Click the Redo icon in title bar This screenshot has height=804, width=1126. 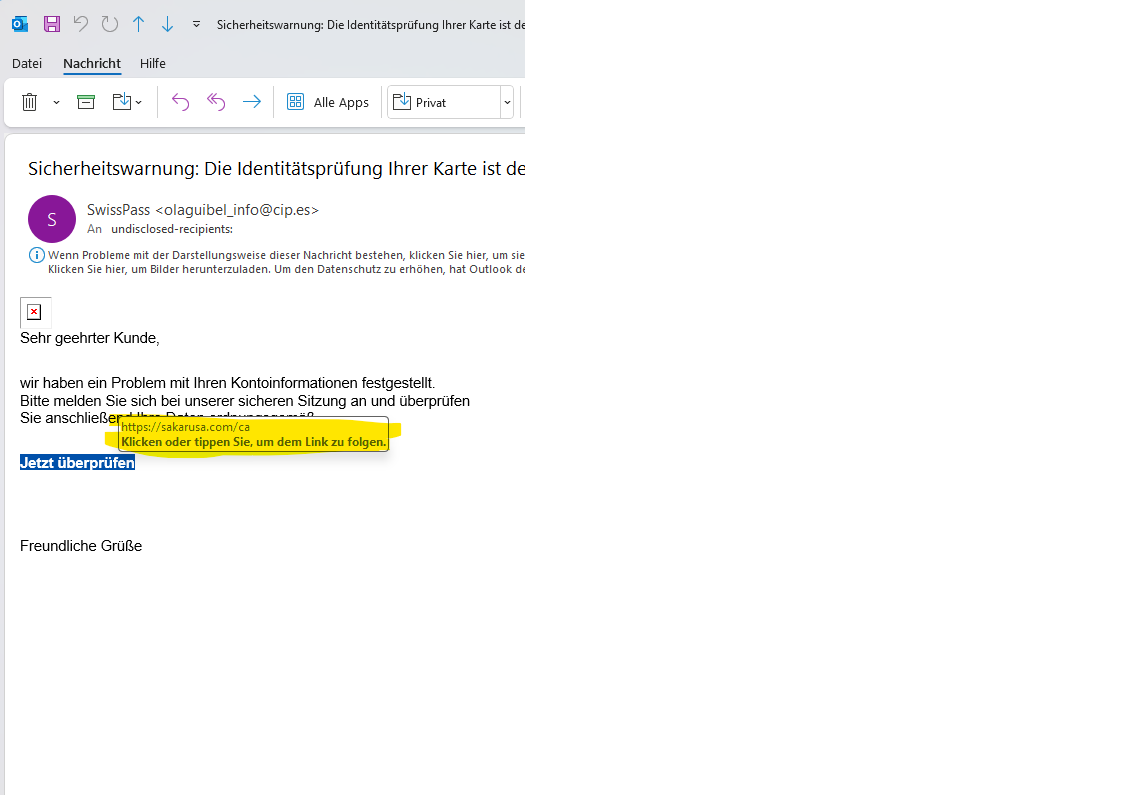coord(110,24)
